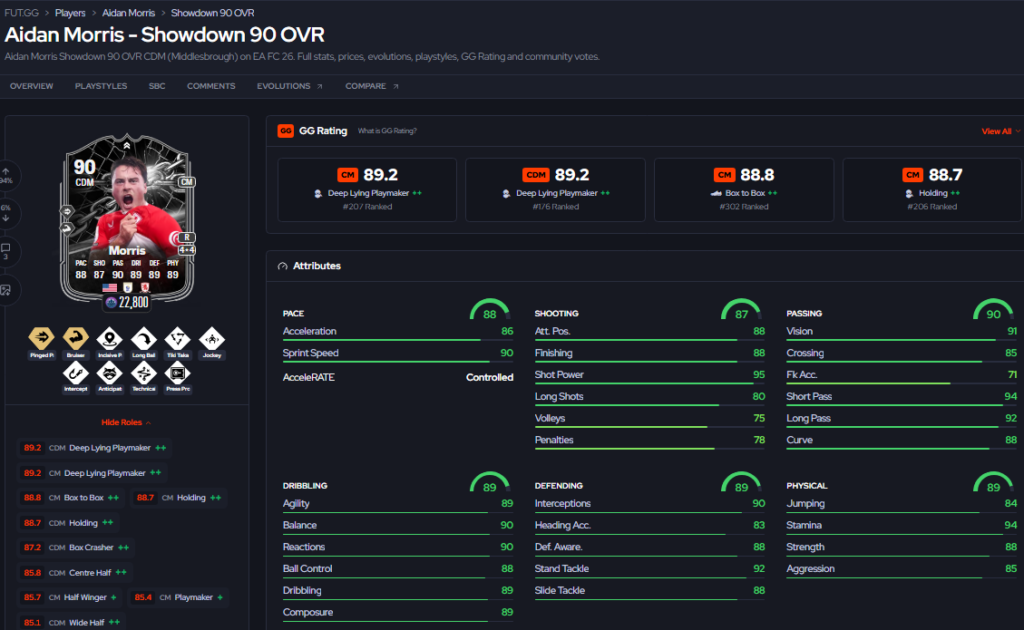Open the Aidan Morris breadcrumb link

pyautogui.click(x=129, y=13)
